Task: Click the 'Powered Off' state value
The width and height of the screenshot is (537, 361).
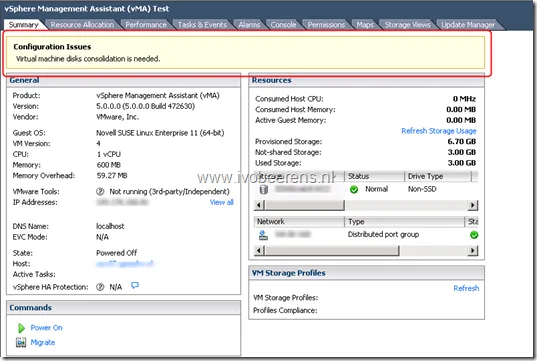Action: pos(116,253)
